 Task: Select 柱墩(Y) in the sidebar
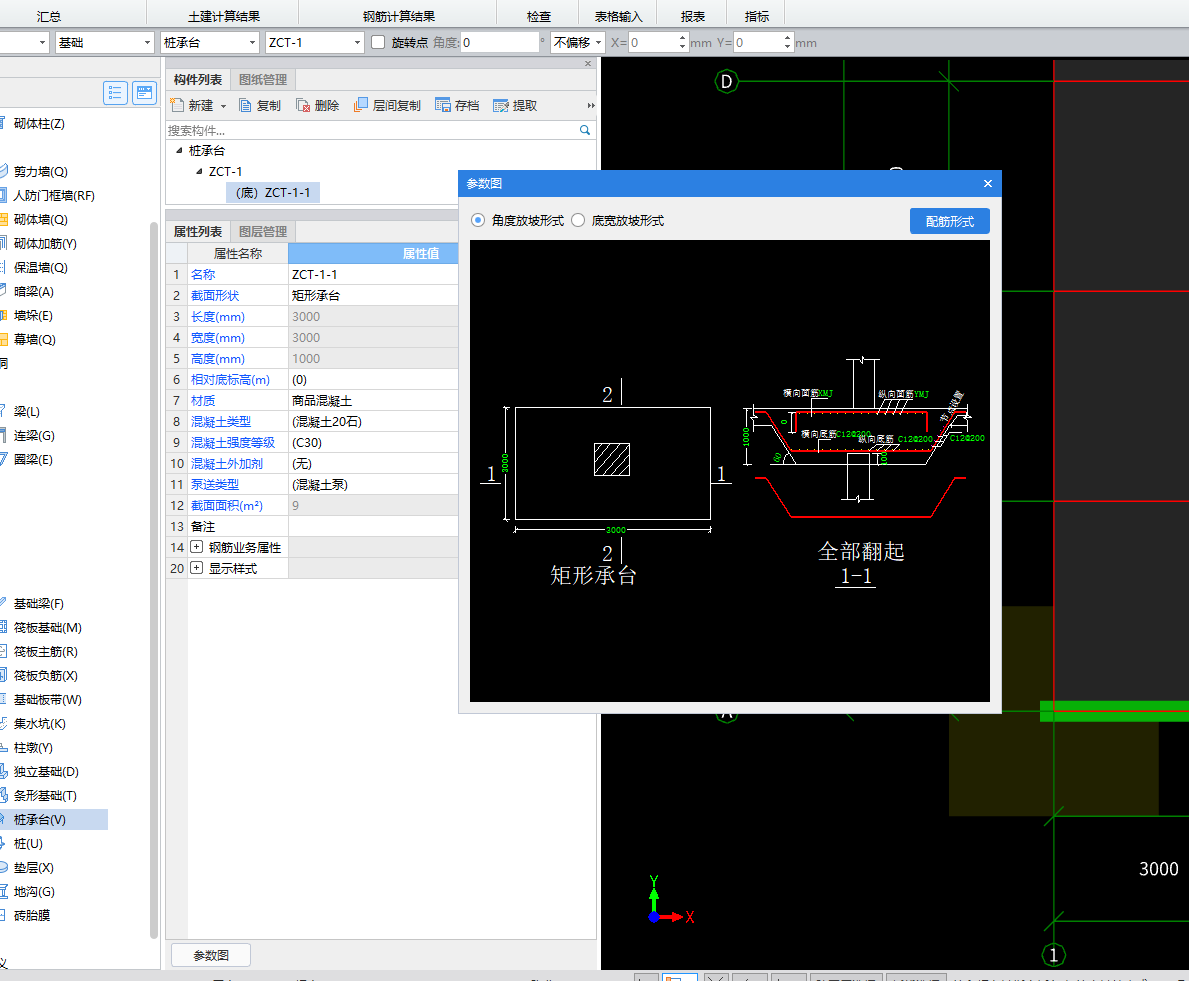(x=33, y=748)
